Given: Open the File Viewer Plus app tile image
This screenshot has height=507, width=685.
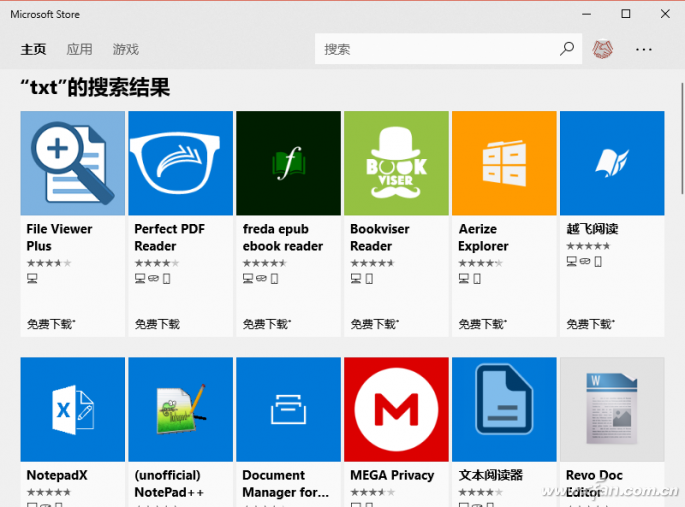Looking at the screenshot, I should 73,163.
